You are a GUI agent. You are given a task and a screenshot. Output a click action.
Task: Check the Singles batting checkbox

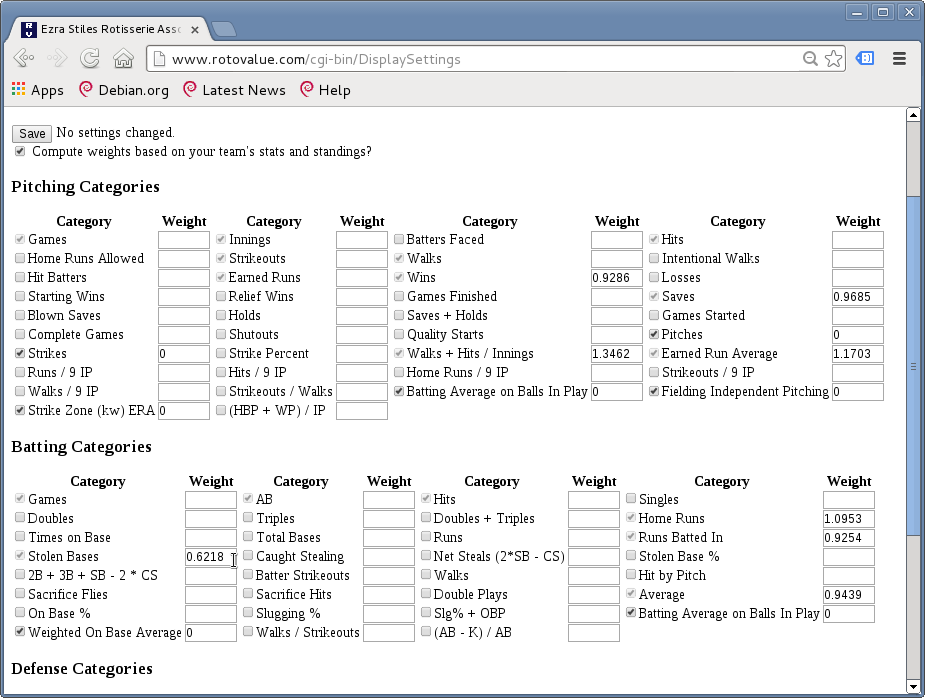(631, 499)
